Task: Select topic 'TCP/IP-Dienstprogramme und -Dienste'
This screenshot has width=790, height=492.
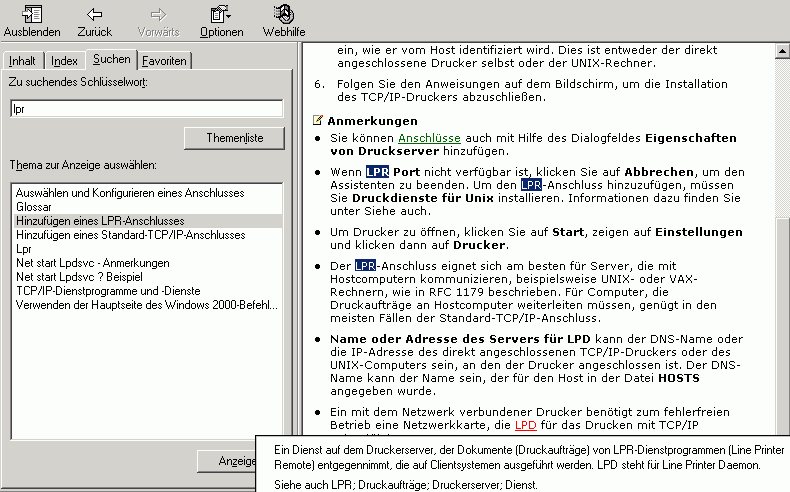Action: coord(146,291)
